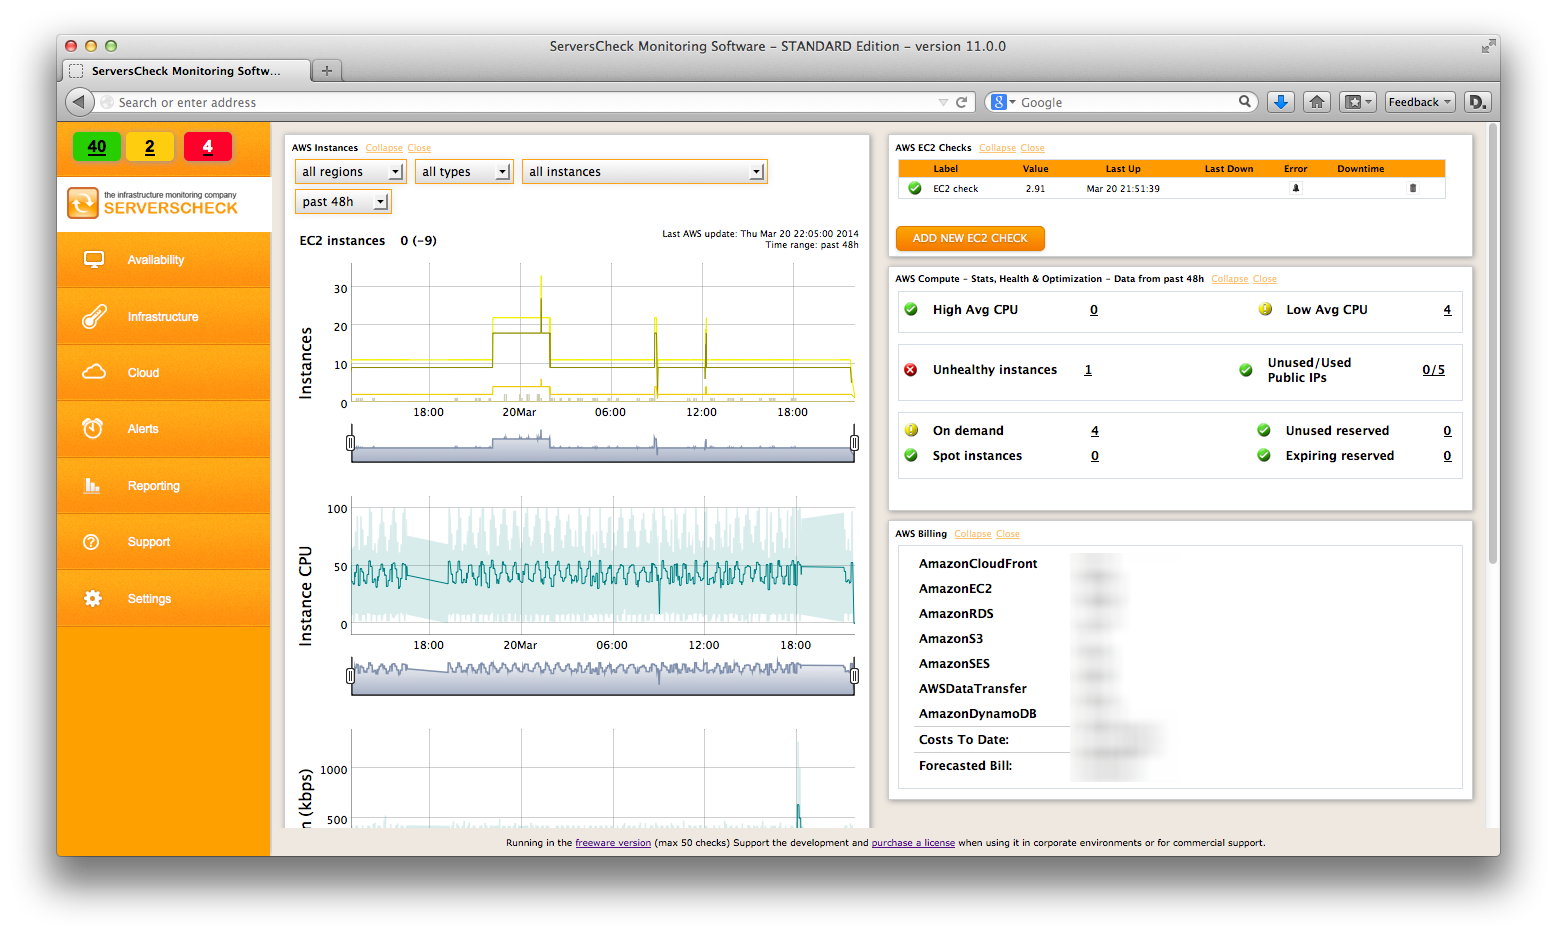Open the Feedback dropdown in the toolbar
This screenshot has width=1557, height=935.
click(x=1419, y=101)
